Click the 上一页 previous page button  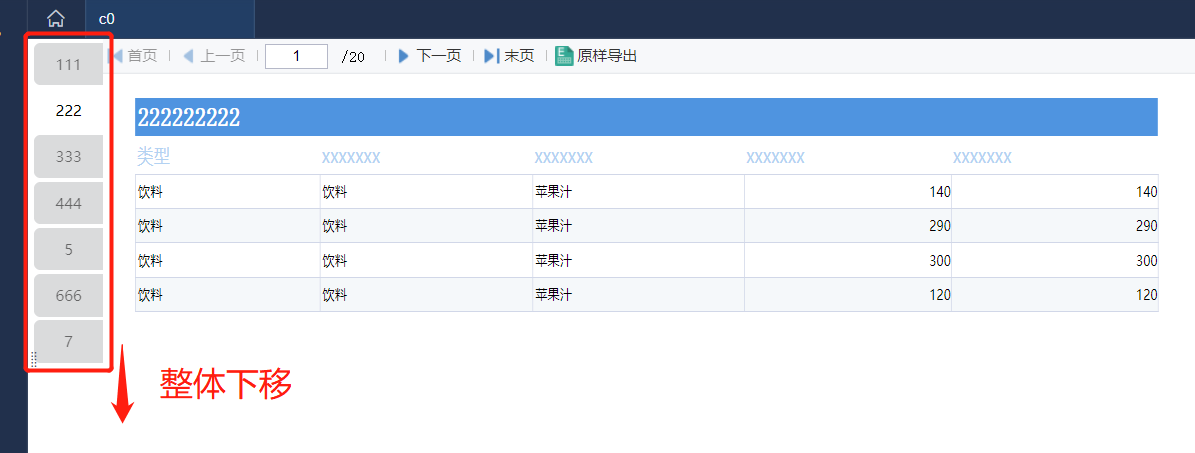pos(214,56)
